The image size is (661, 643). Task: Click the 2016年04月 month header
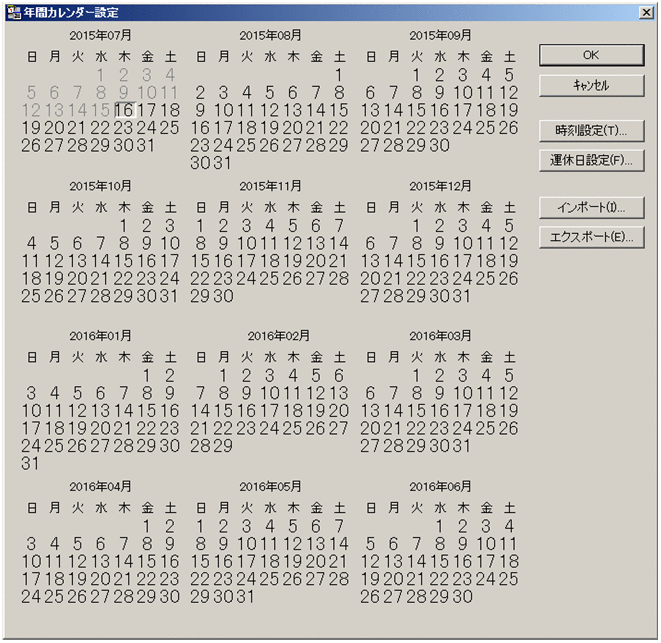pos(100,486)
